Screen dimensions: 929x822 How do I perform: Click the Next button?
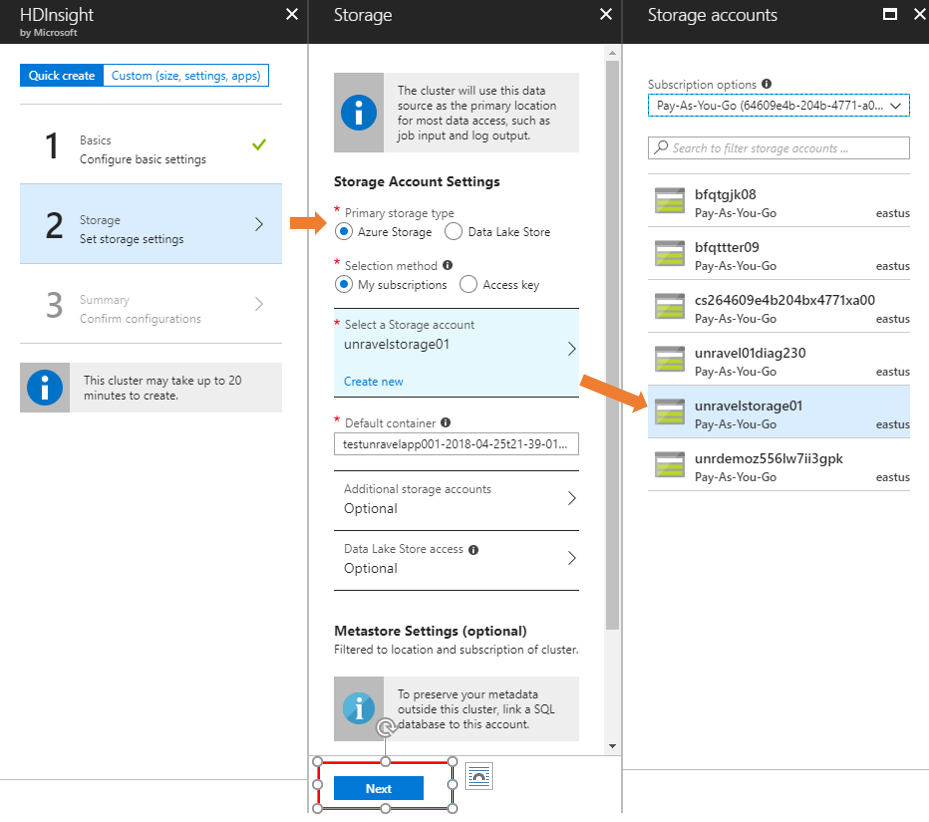click(379, 788)
